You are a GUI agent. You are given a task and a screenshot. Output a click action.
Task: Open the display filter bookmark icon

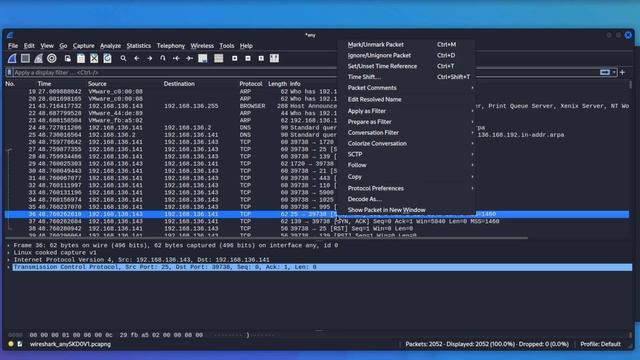pos(9,72)
